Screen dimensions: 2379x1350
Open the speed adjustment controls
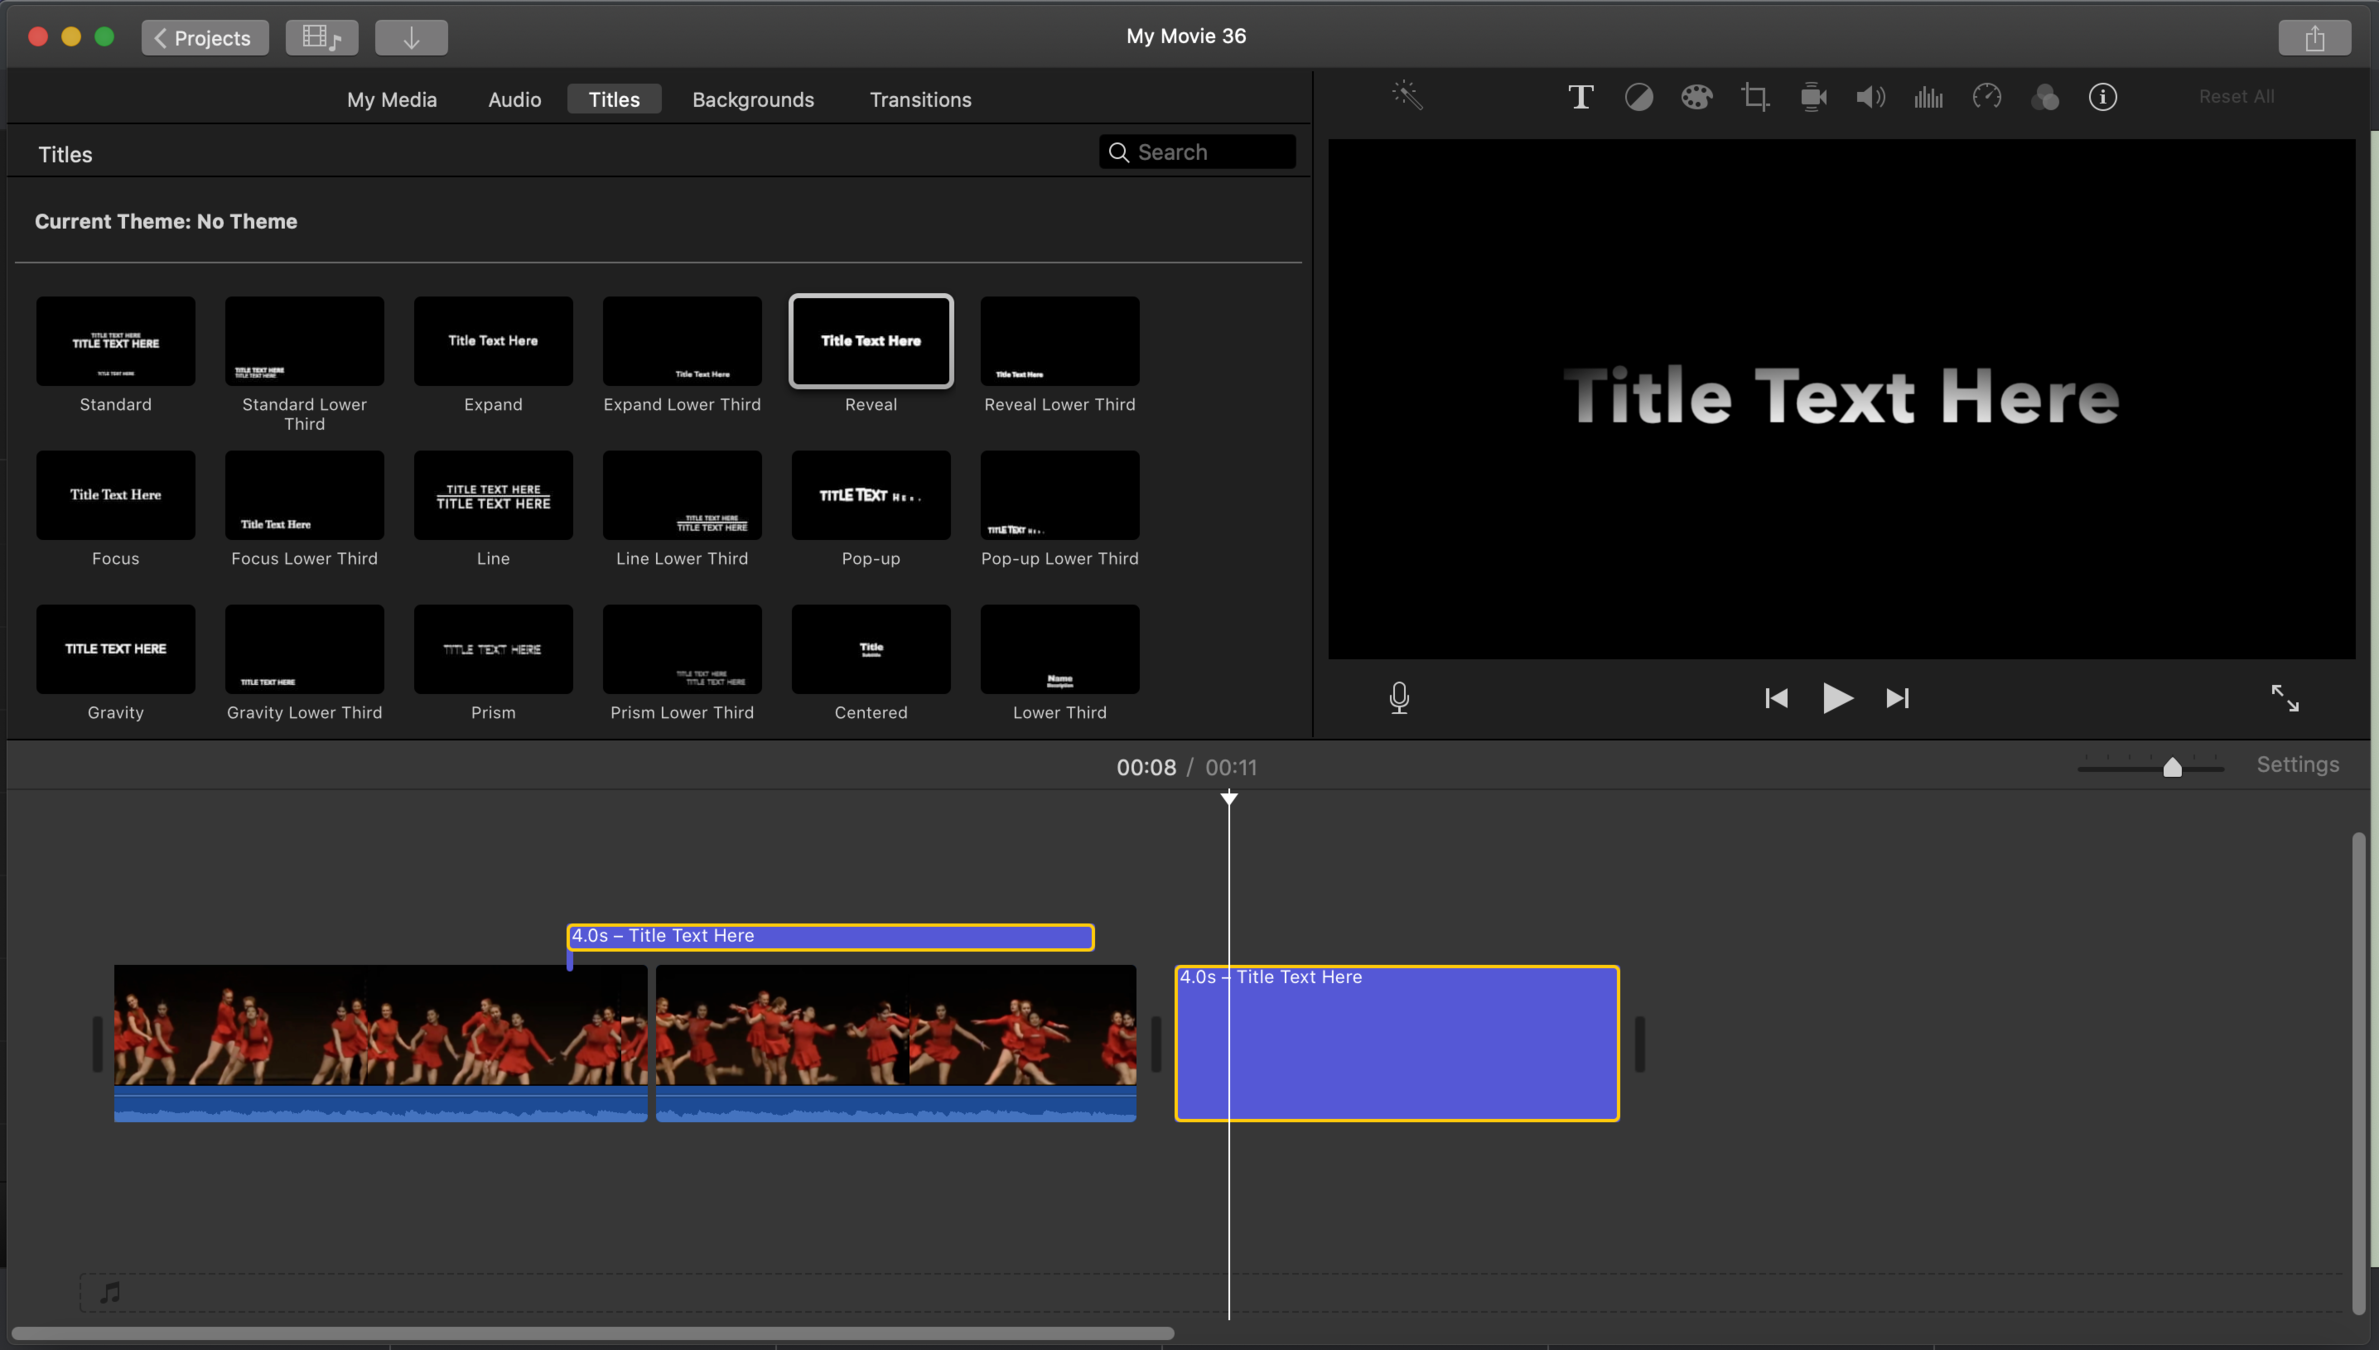1986,97
